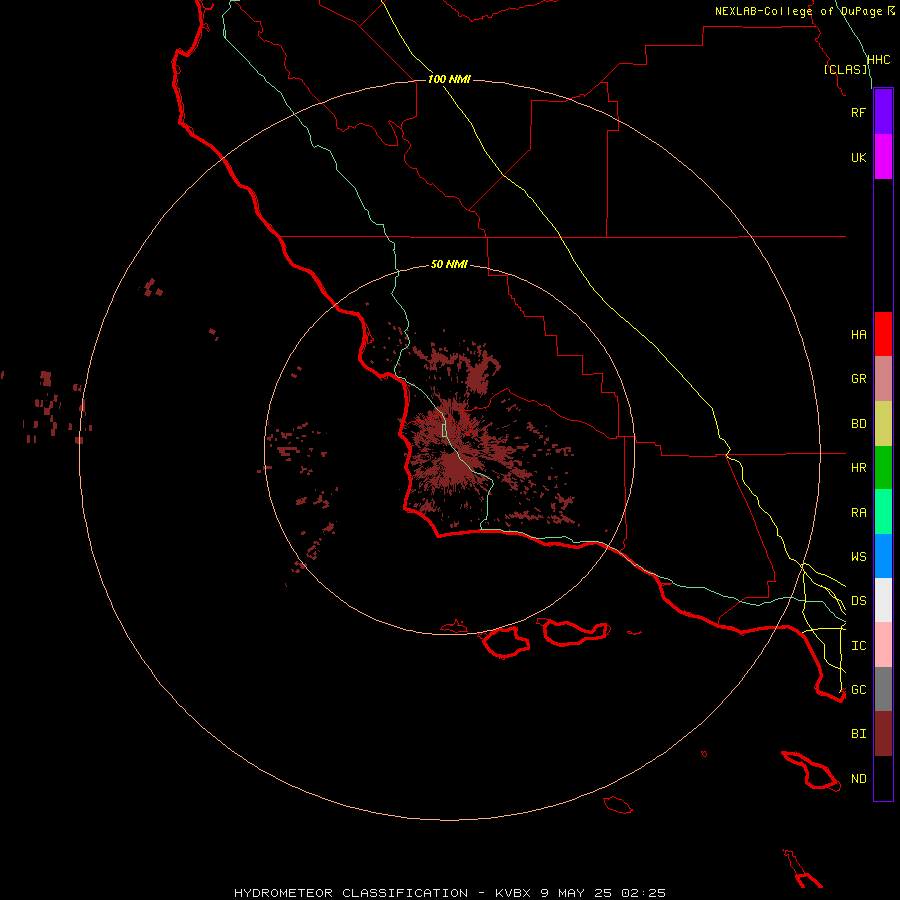Viewport: 900px width, 900px height.
Task: Click the GC legend label
Action: (x=858, y=690)
